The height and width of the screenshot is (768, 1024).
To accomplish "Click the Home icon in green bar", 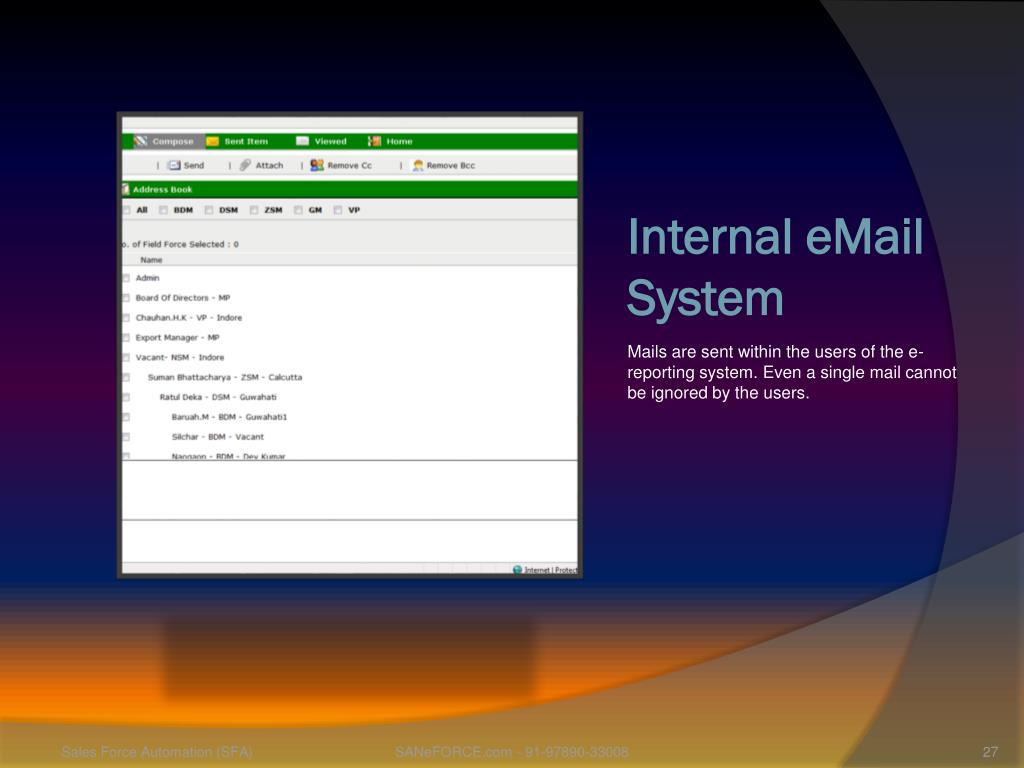I will (x=374, y=141).
